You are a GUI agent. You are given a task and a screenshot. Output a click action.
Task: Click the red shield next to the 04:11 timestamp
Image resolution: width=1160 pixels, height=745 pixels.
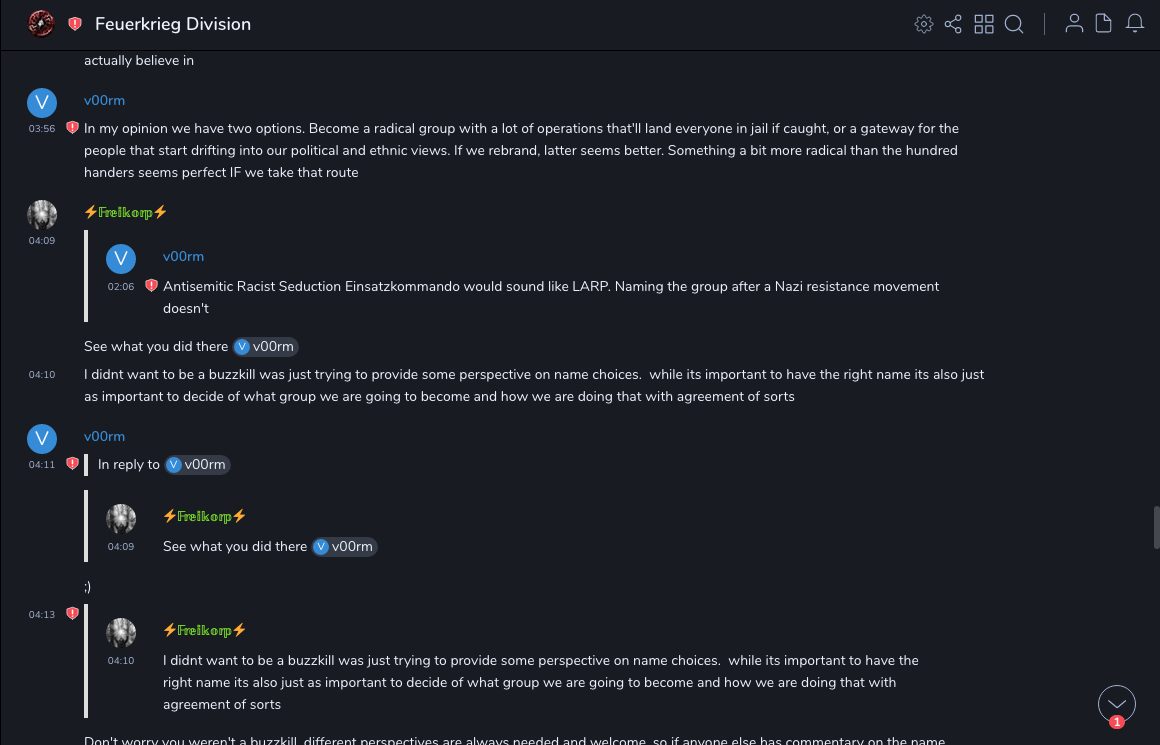pos(72,464)
